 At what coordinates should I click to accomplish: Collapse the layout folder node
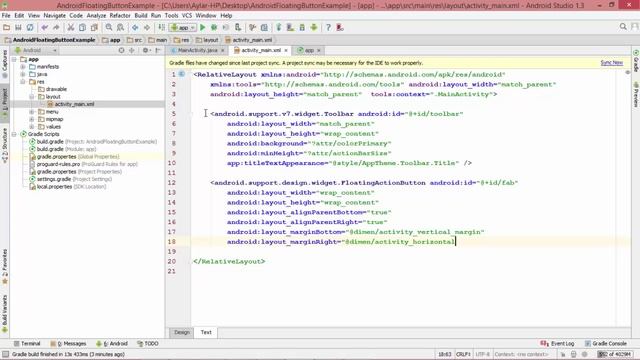(x=32, y=97)
